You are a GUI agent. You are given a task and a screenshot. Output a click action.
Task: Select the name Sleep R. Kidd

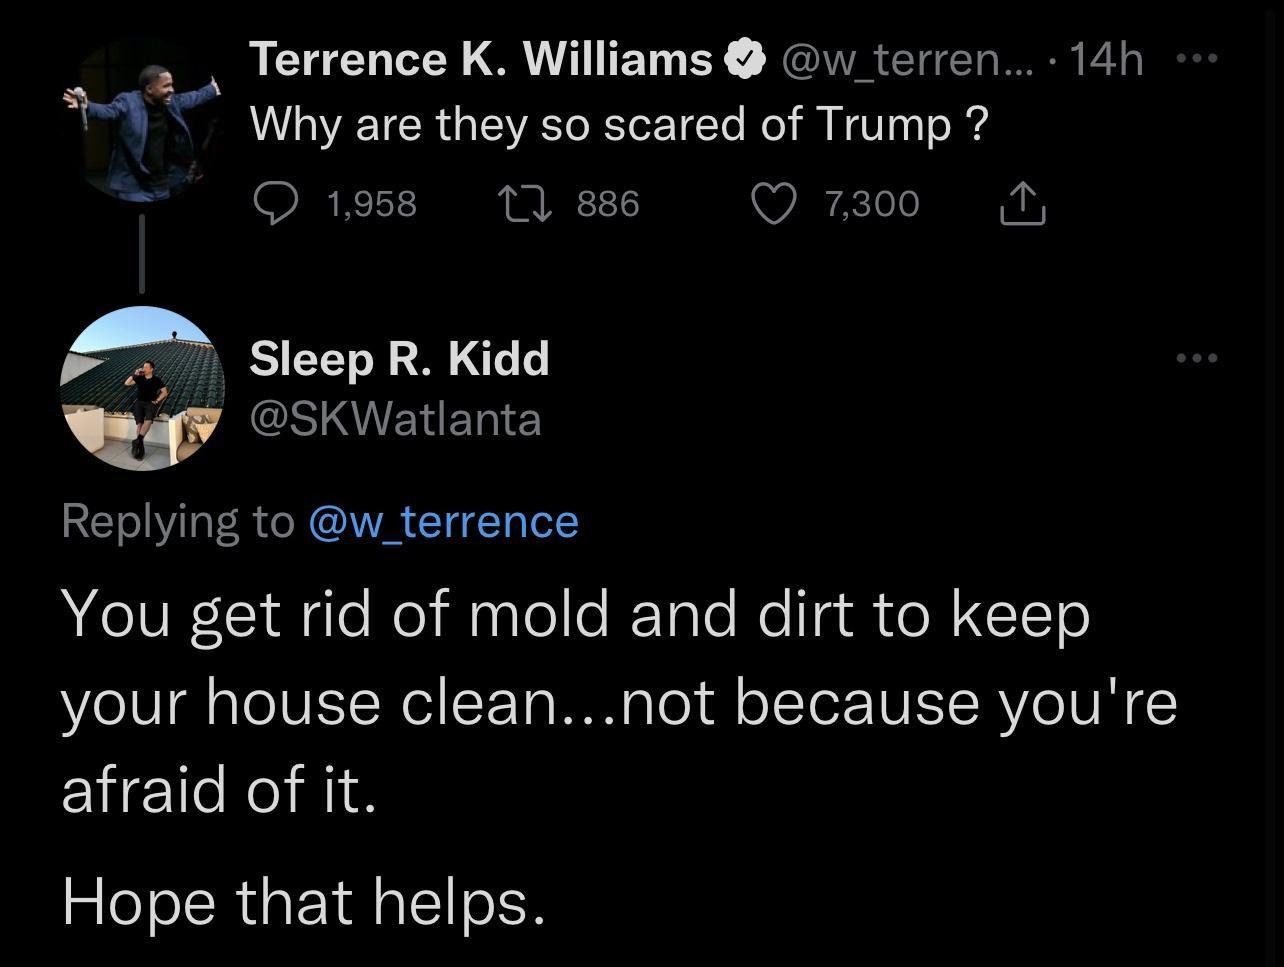399,358
